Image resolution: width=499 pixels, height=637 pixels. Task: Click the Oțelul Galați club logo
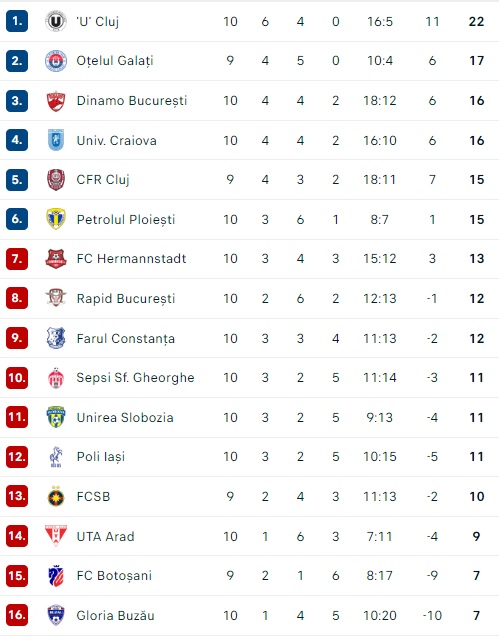click(56, 61)
